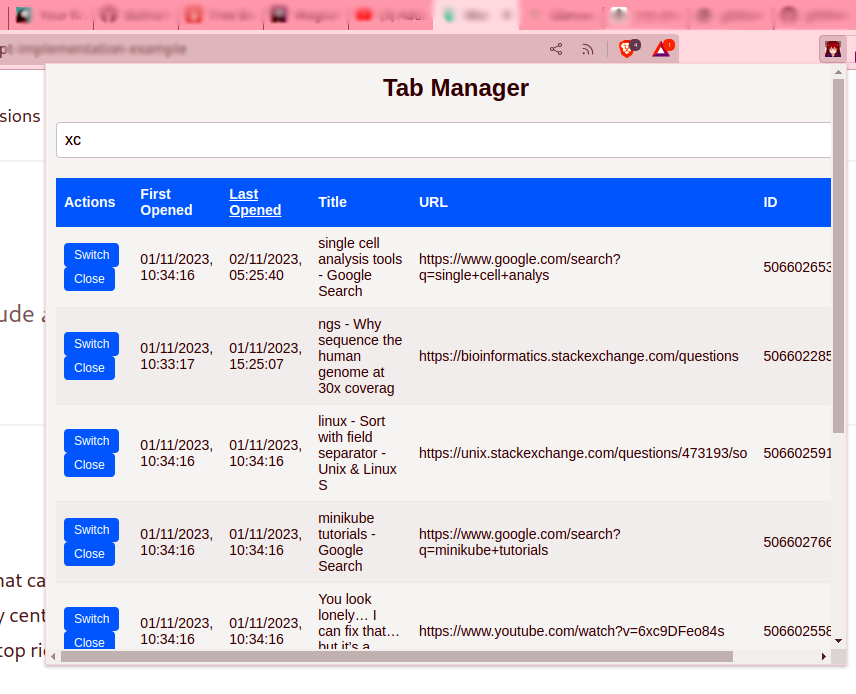Switch to single cell analysis tools tab
This screenshot has width=856, height=694.
click(91, 255)
